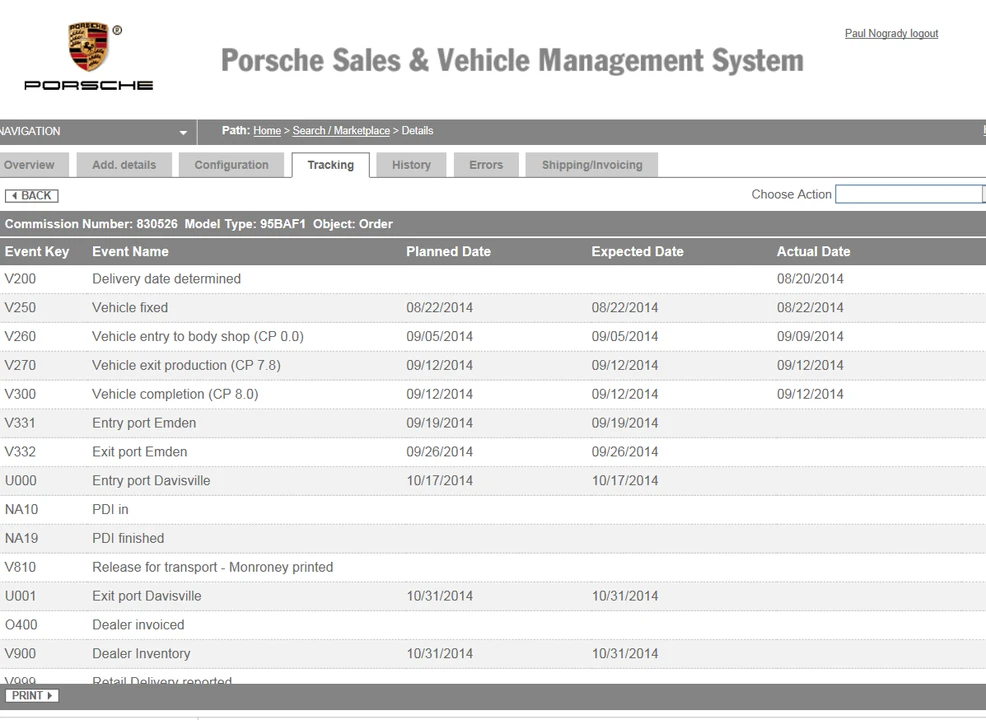This screenshot has height=720, width=986.
Task: Select the V810 event key cell
Action: point(20,567)
